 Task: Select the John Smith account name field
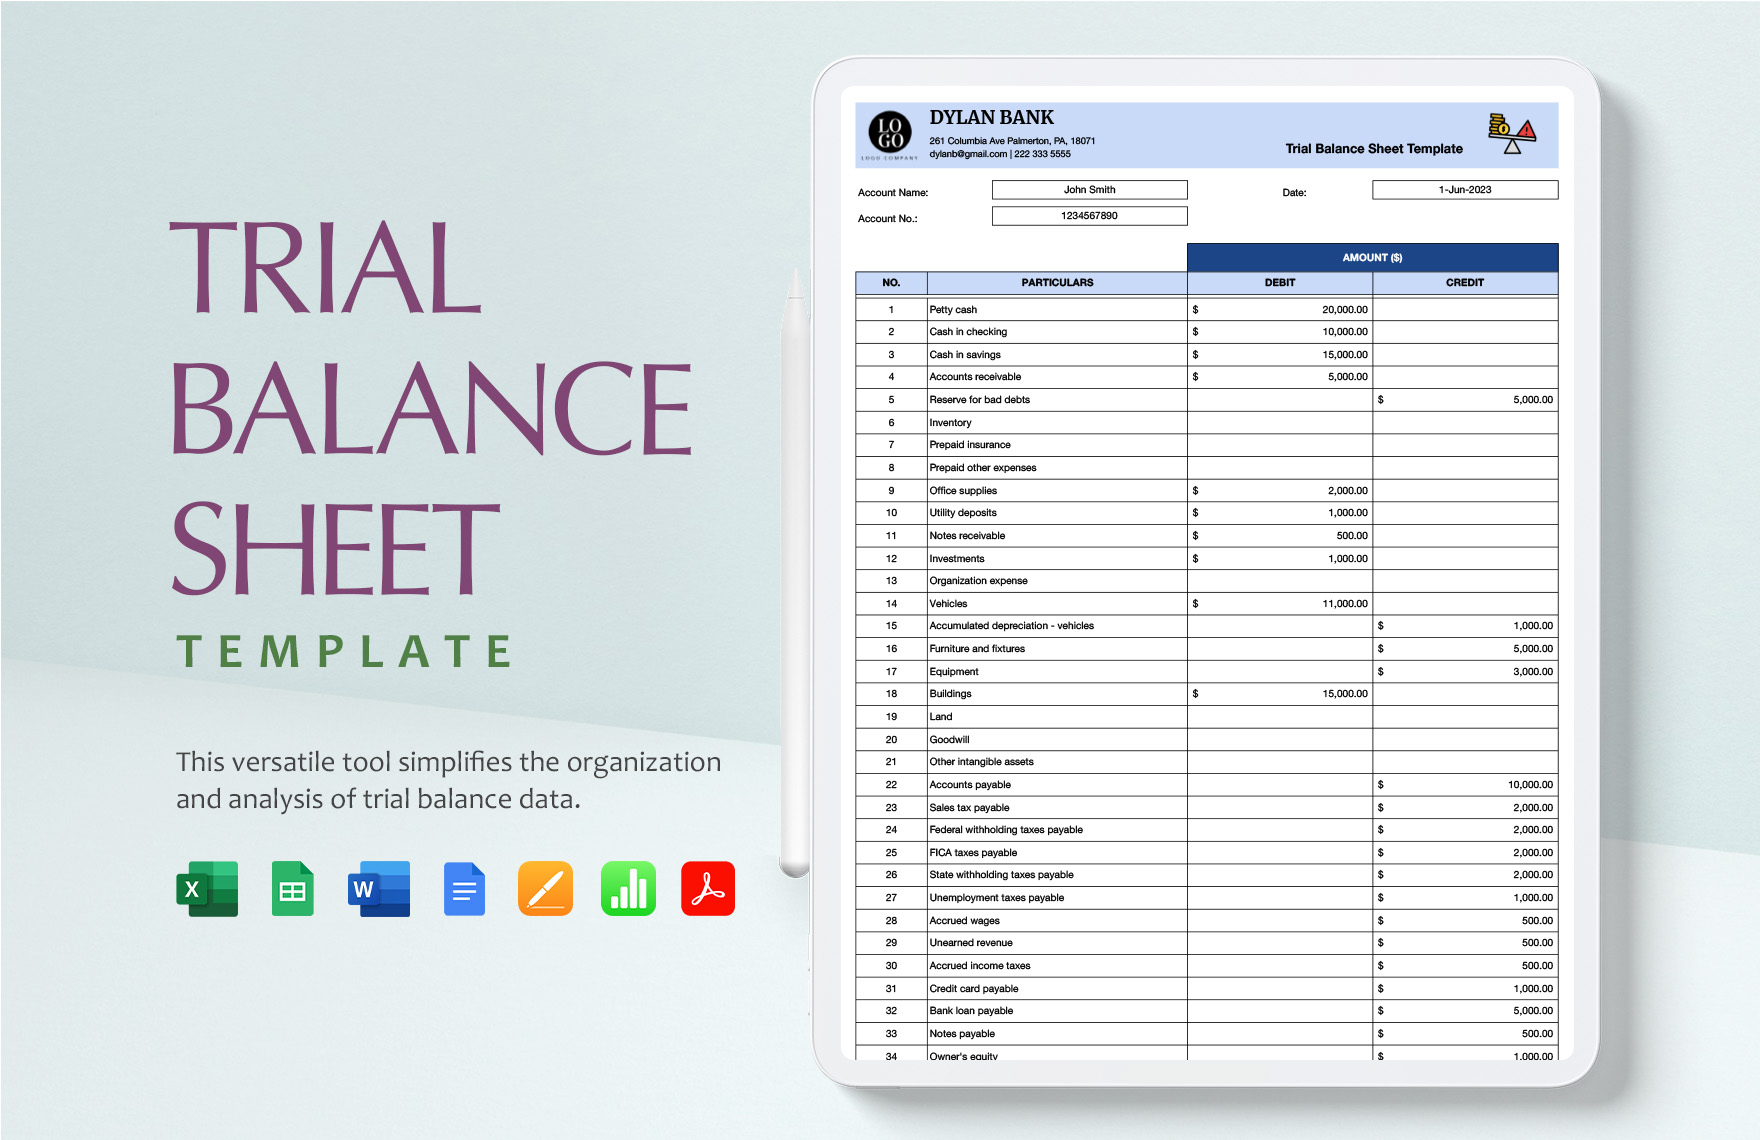(x=1088, y=189)
